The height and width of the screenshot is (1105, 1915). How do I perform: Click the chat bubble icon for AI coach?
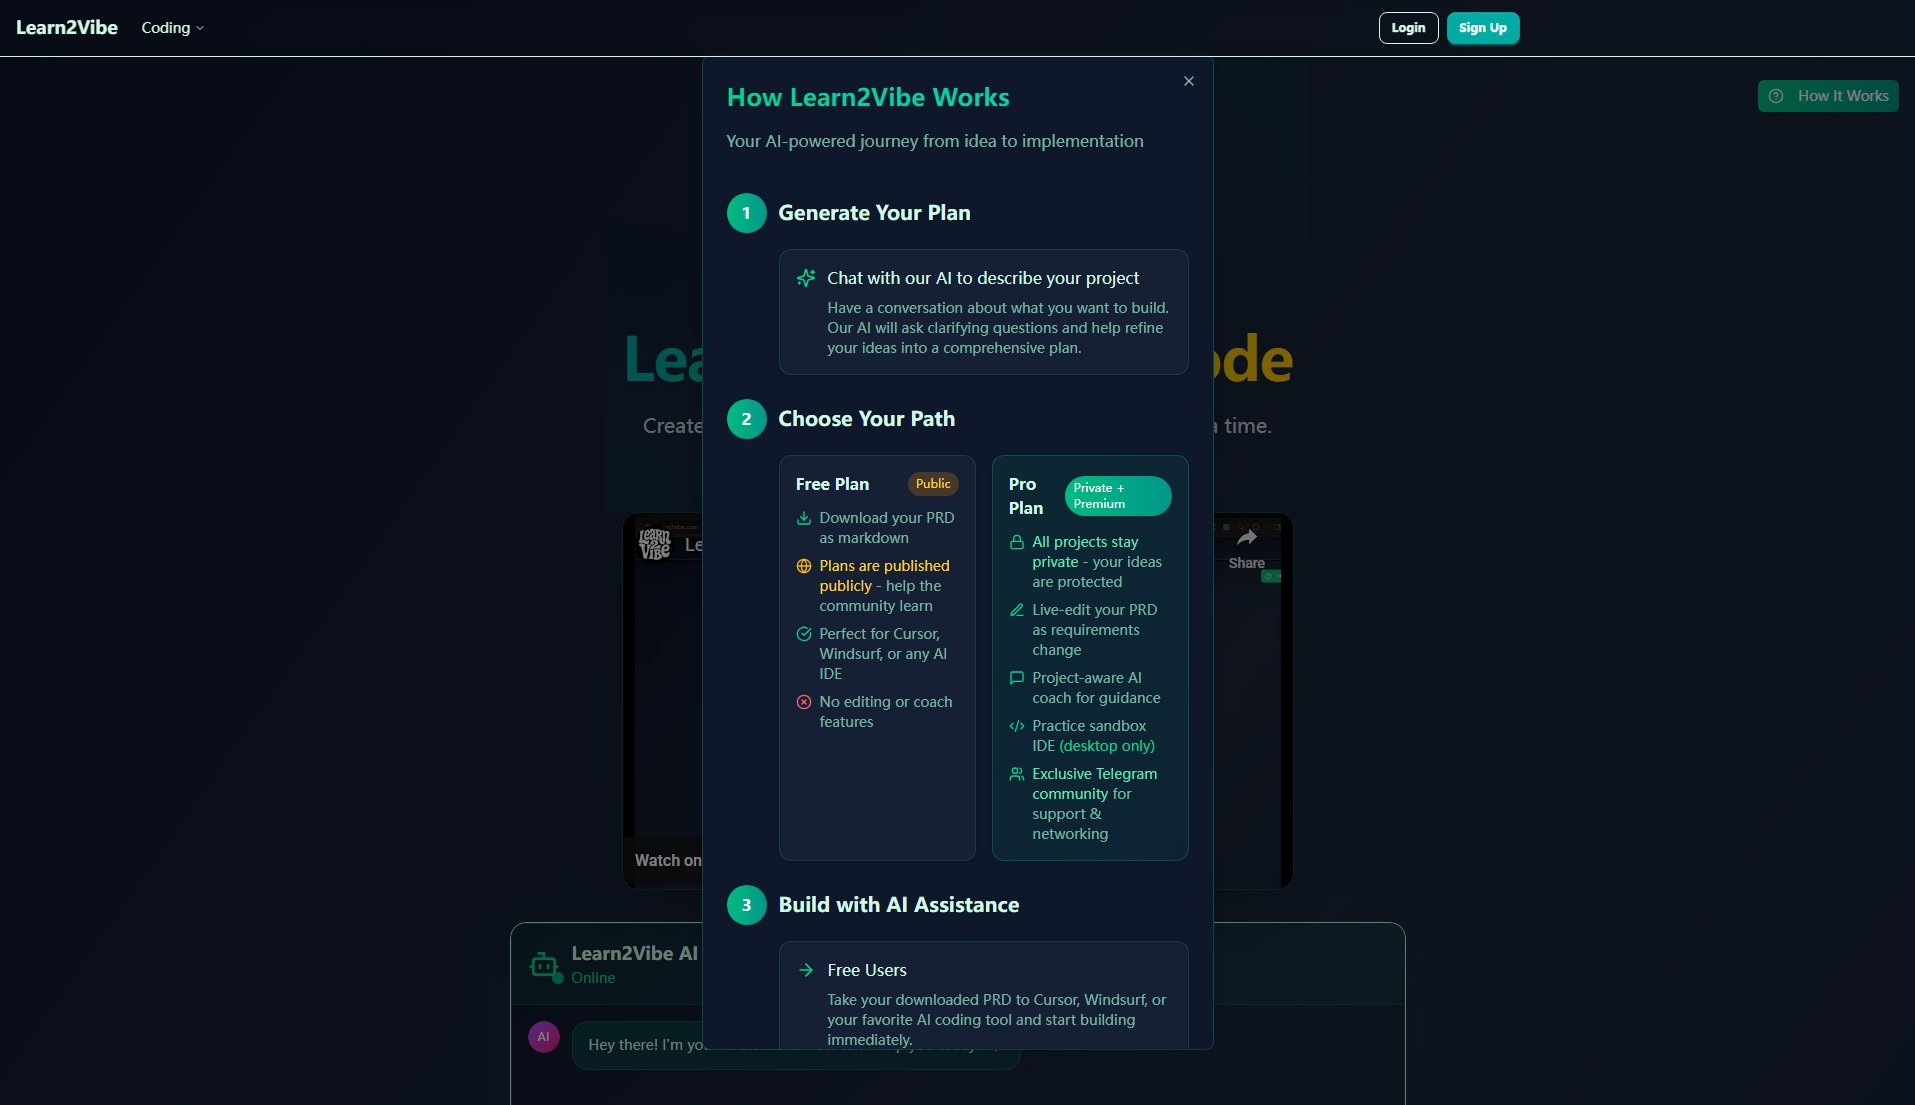pos(1016,678)
